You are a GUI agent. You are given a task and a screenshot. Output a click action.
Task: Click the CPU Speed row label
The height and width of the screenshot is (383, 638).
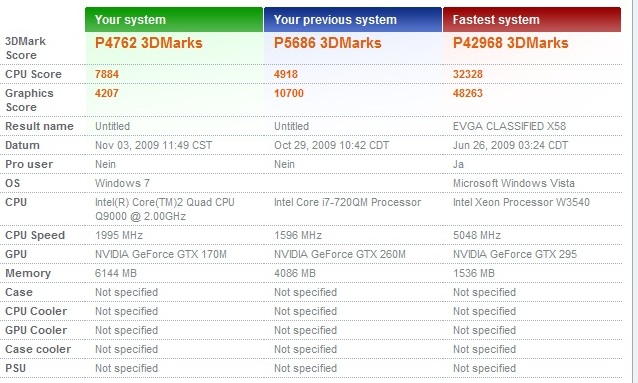point(35,235)
